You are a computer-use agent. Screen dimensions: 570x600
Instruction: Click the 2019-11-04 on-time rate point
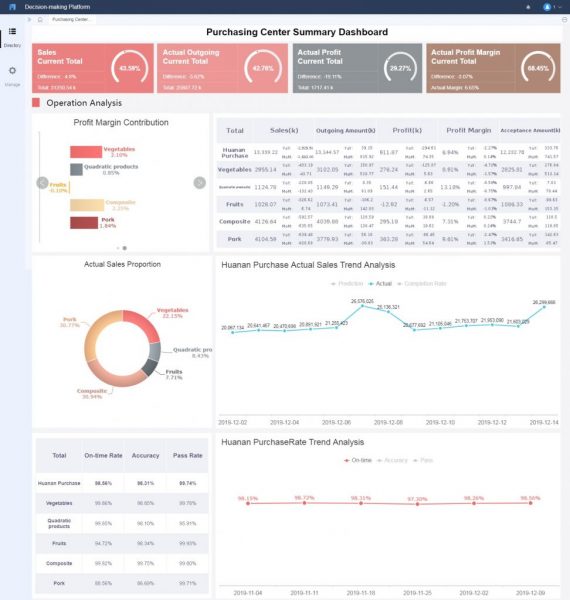coord(248,504)
